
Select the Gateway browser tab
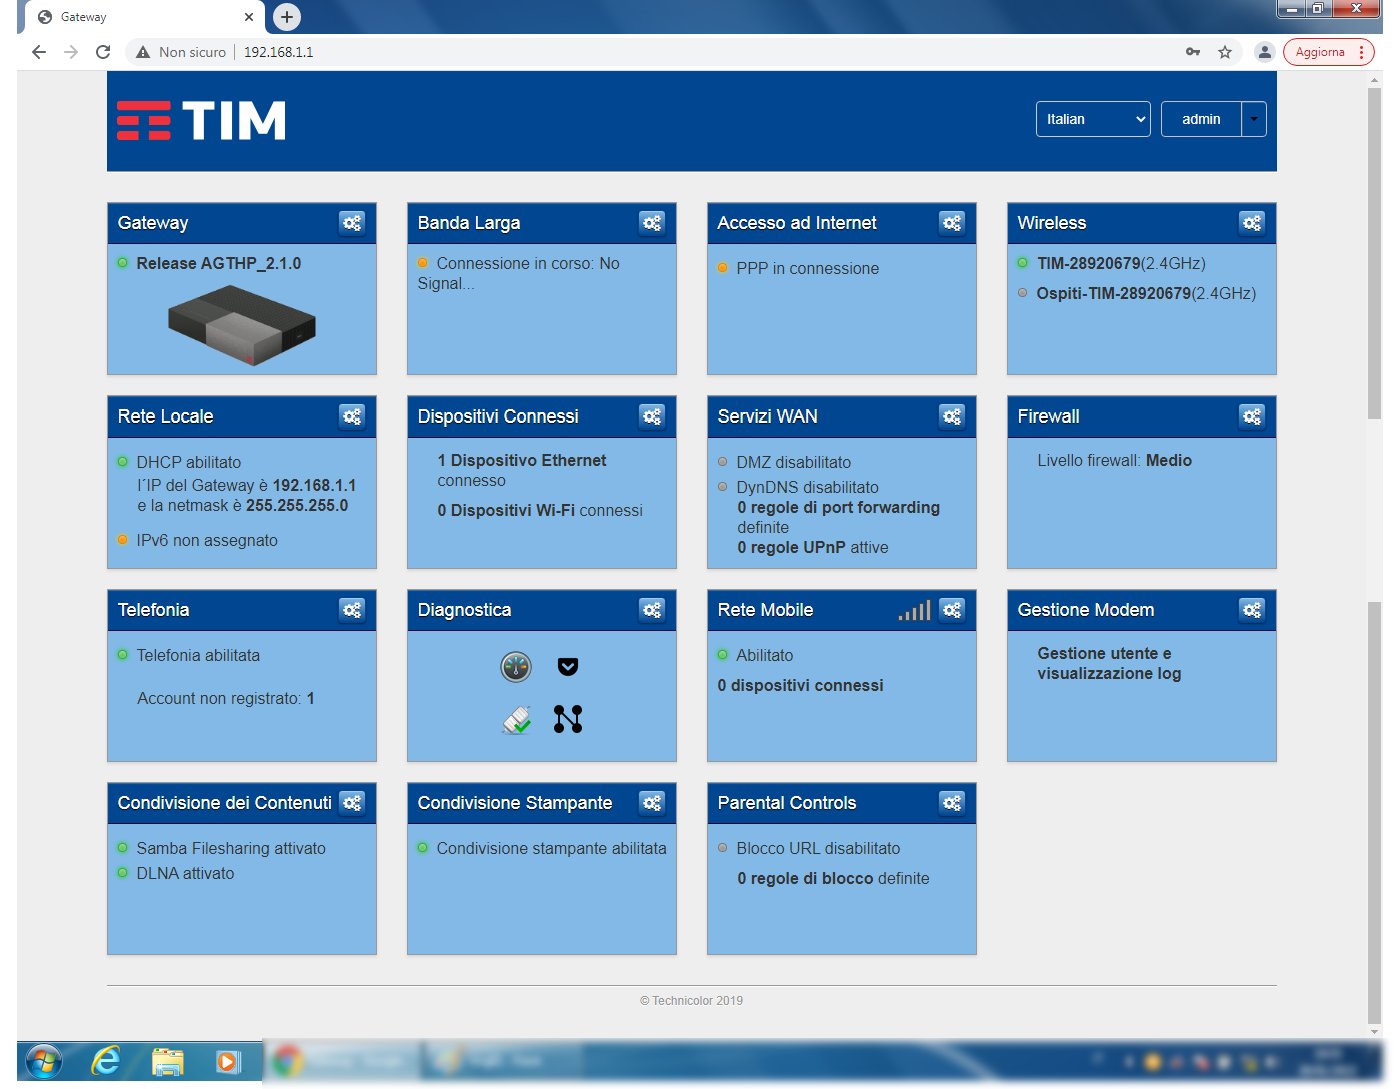pyautogui.click(x=140, y=17)
